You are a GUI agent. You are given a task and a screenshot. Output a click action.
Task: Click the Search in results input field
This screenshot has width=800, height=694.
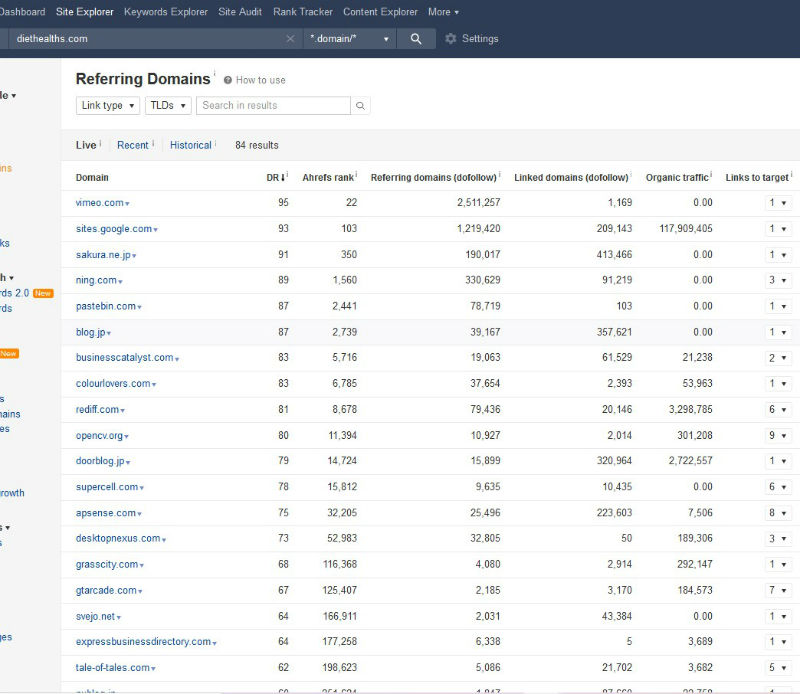pyautogui.click(x=272, y=106)
